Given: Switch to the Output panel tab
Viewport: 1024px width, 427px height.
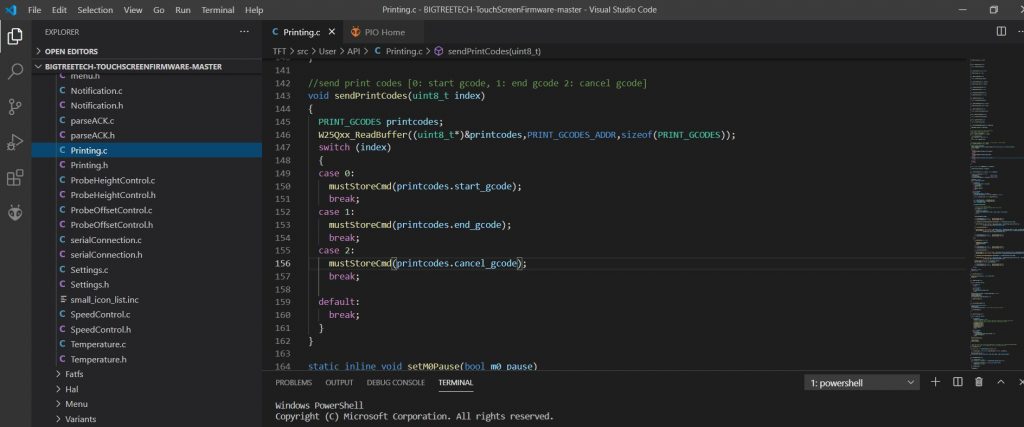Looking at the screenshot, I should tap(339, 383).
